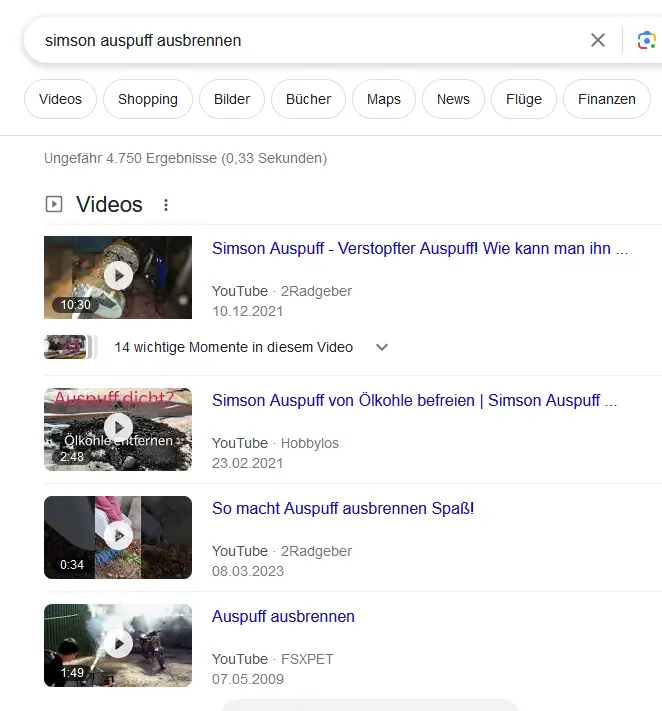Switch to the Bilder filter tab
Screen dimensions: 662x711
pos(232,99)
